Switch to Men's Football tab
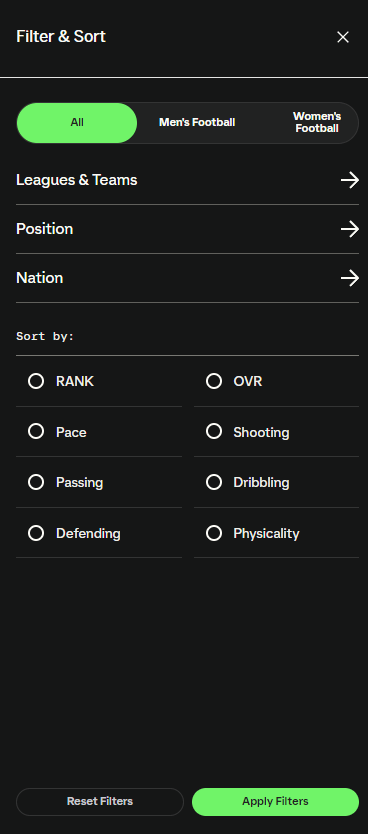The image size is (368, 834). click(x=197, y=123)
